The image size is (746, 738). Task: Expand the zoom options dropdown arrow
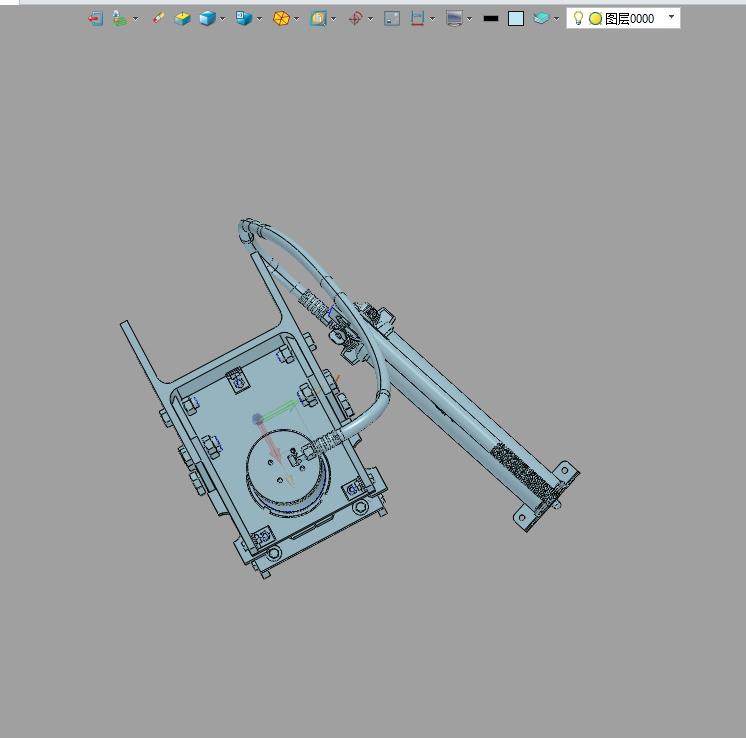click(333, 19)
